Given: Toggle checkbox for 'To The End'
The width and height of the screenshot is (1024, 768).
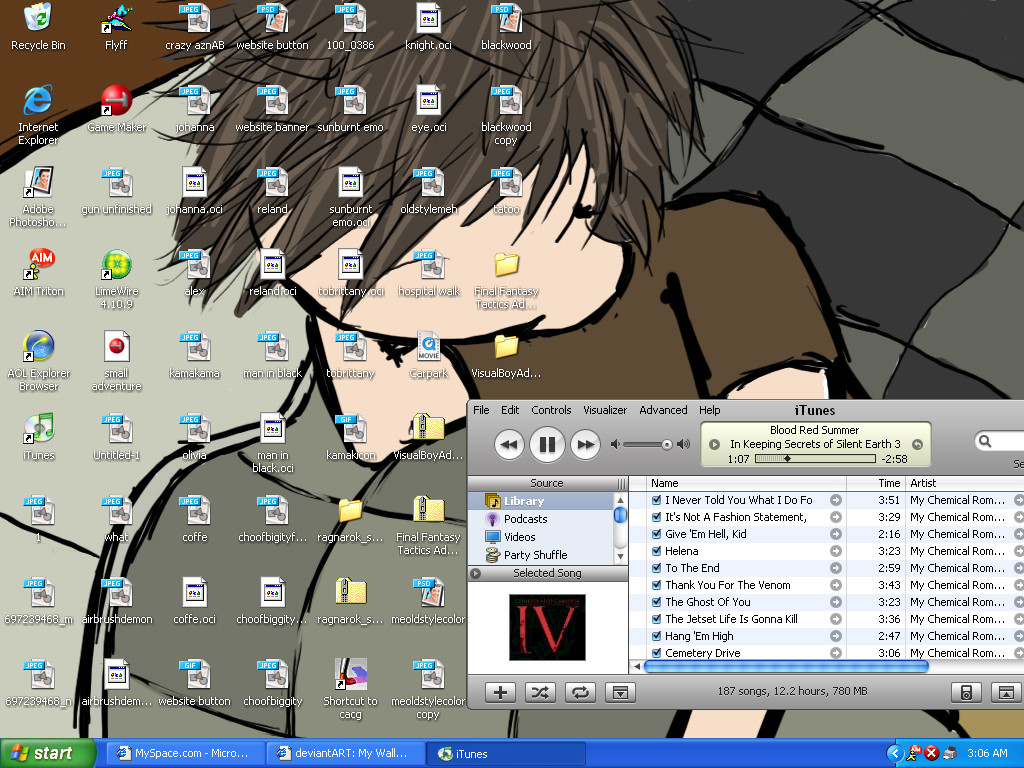Looking at the screenshot, I should 657,568.
